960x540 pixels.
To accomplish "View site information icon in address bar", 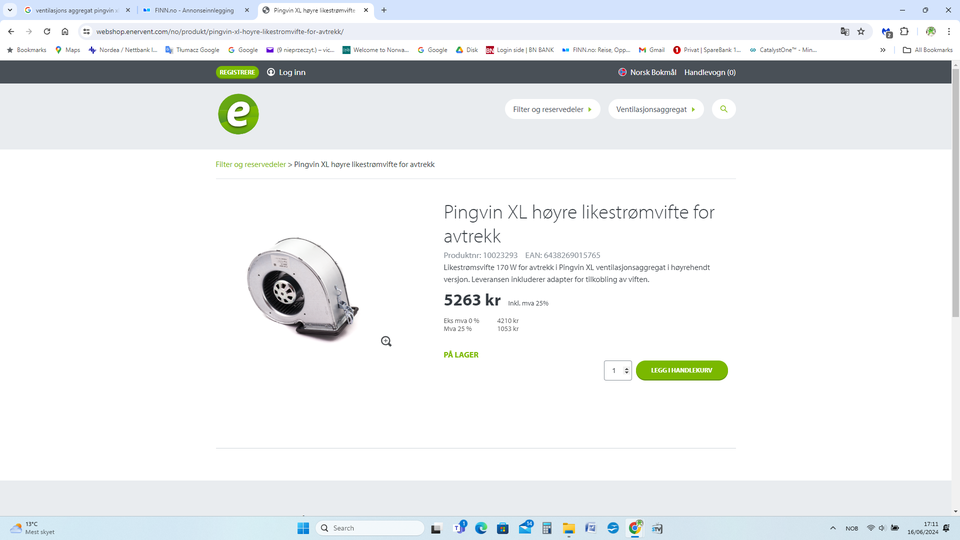I will 86,31.
